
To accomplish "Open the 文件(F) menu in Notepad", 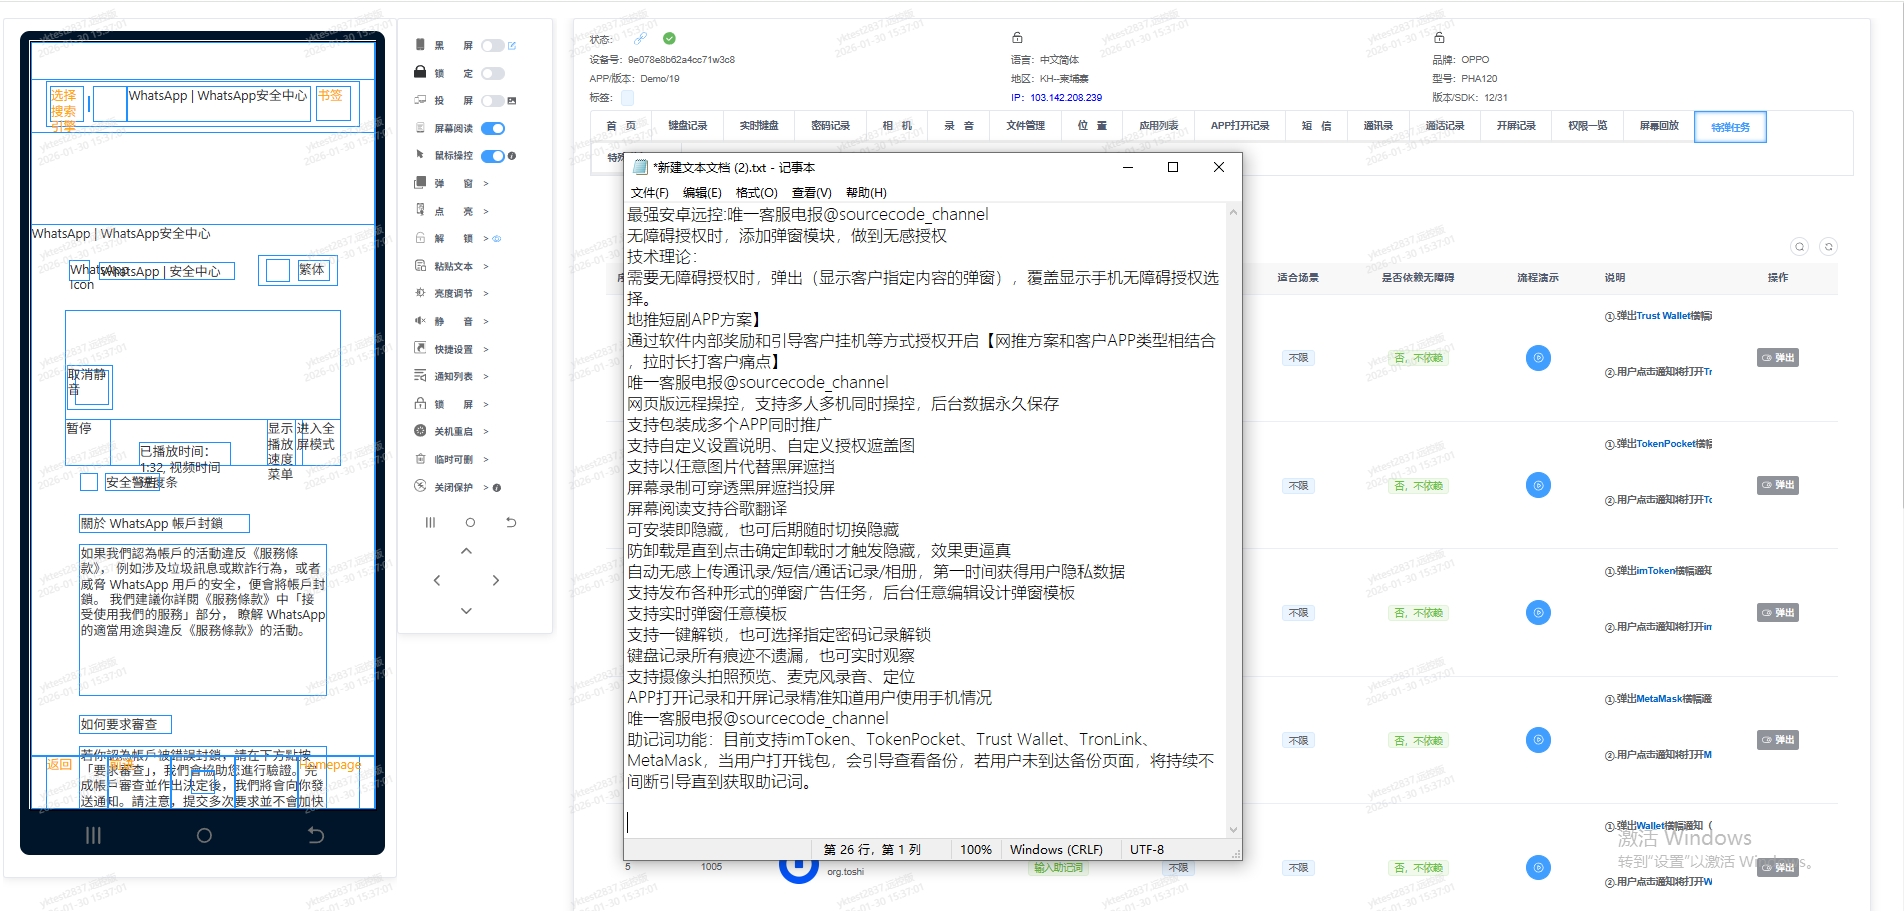I will coord(649,193).
